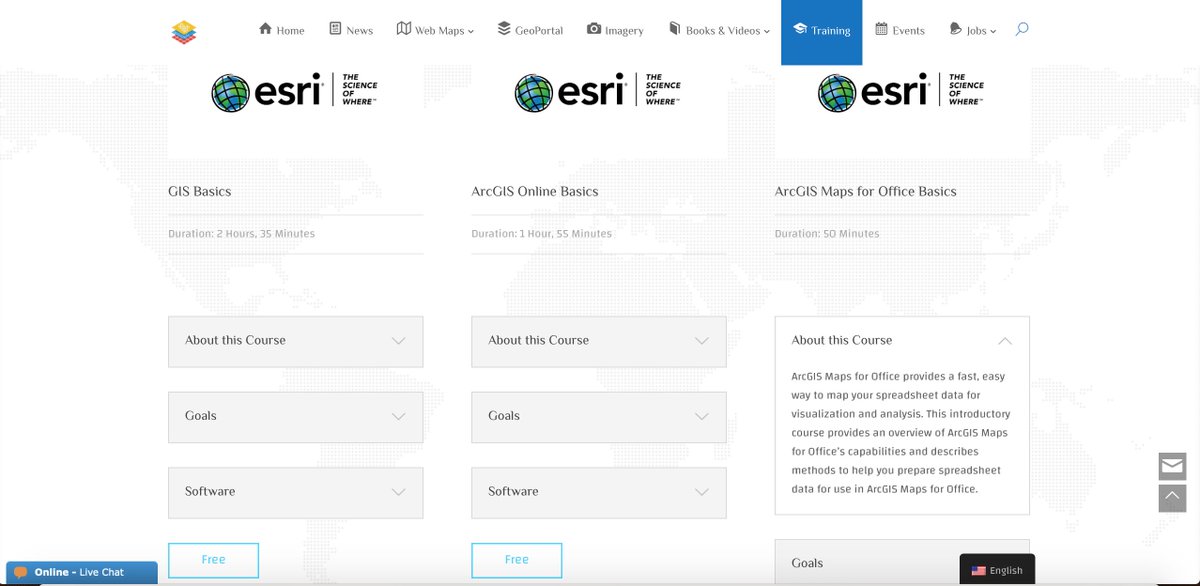This screenshot has width=1200, height=586.
Task: Expand Goals under GIS Basics
Action: click(x=295, y=416)
